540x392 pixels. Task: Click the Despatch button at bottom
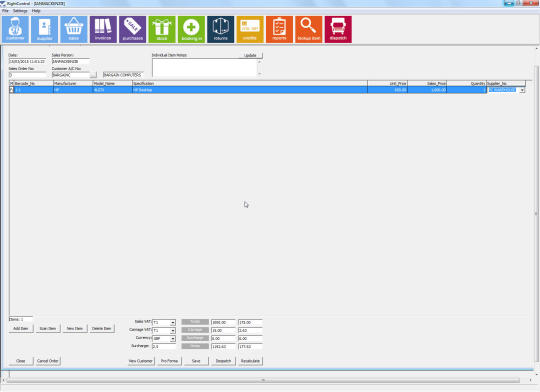pyautogui.click(x=224, y=361)
